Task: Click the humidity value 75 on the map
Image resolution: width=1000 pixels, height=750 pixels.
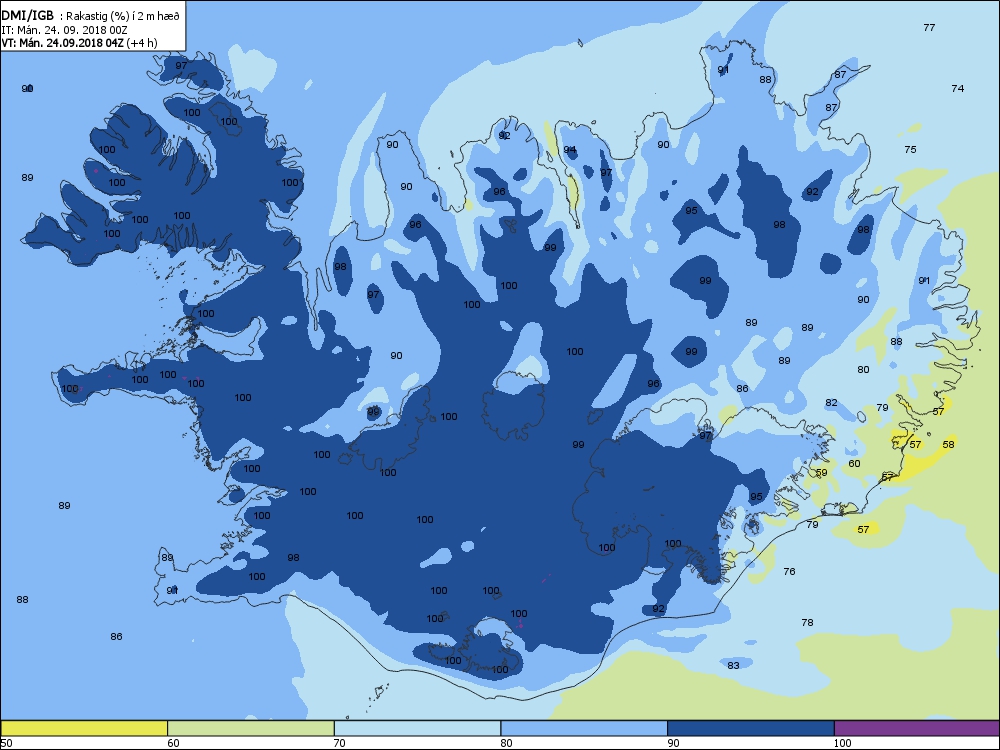Action: [910, 149]
